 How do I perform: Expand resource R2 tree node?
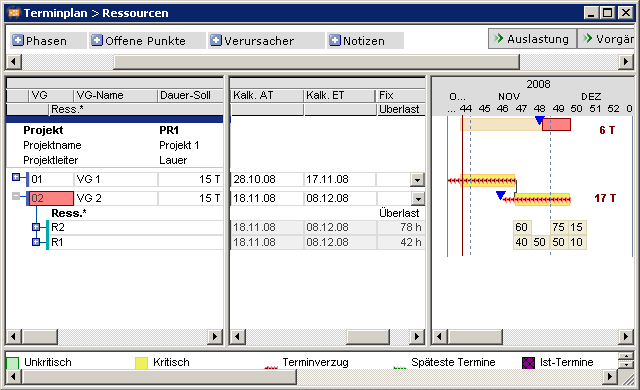(x=36, y=227)
